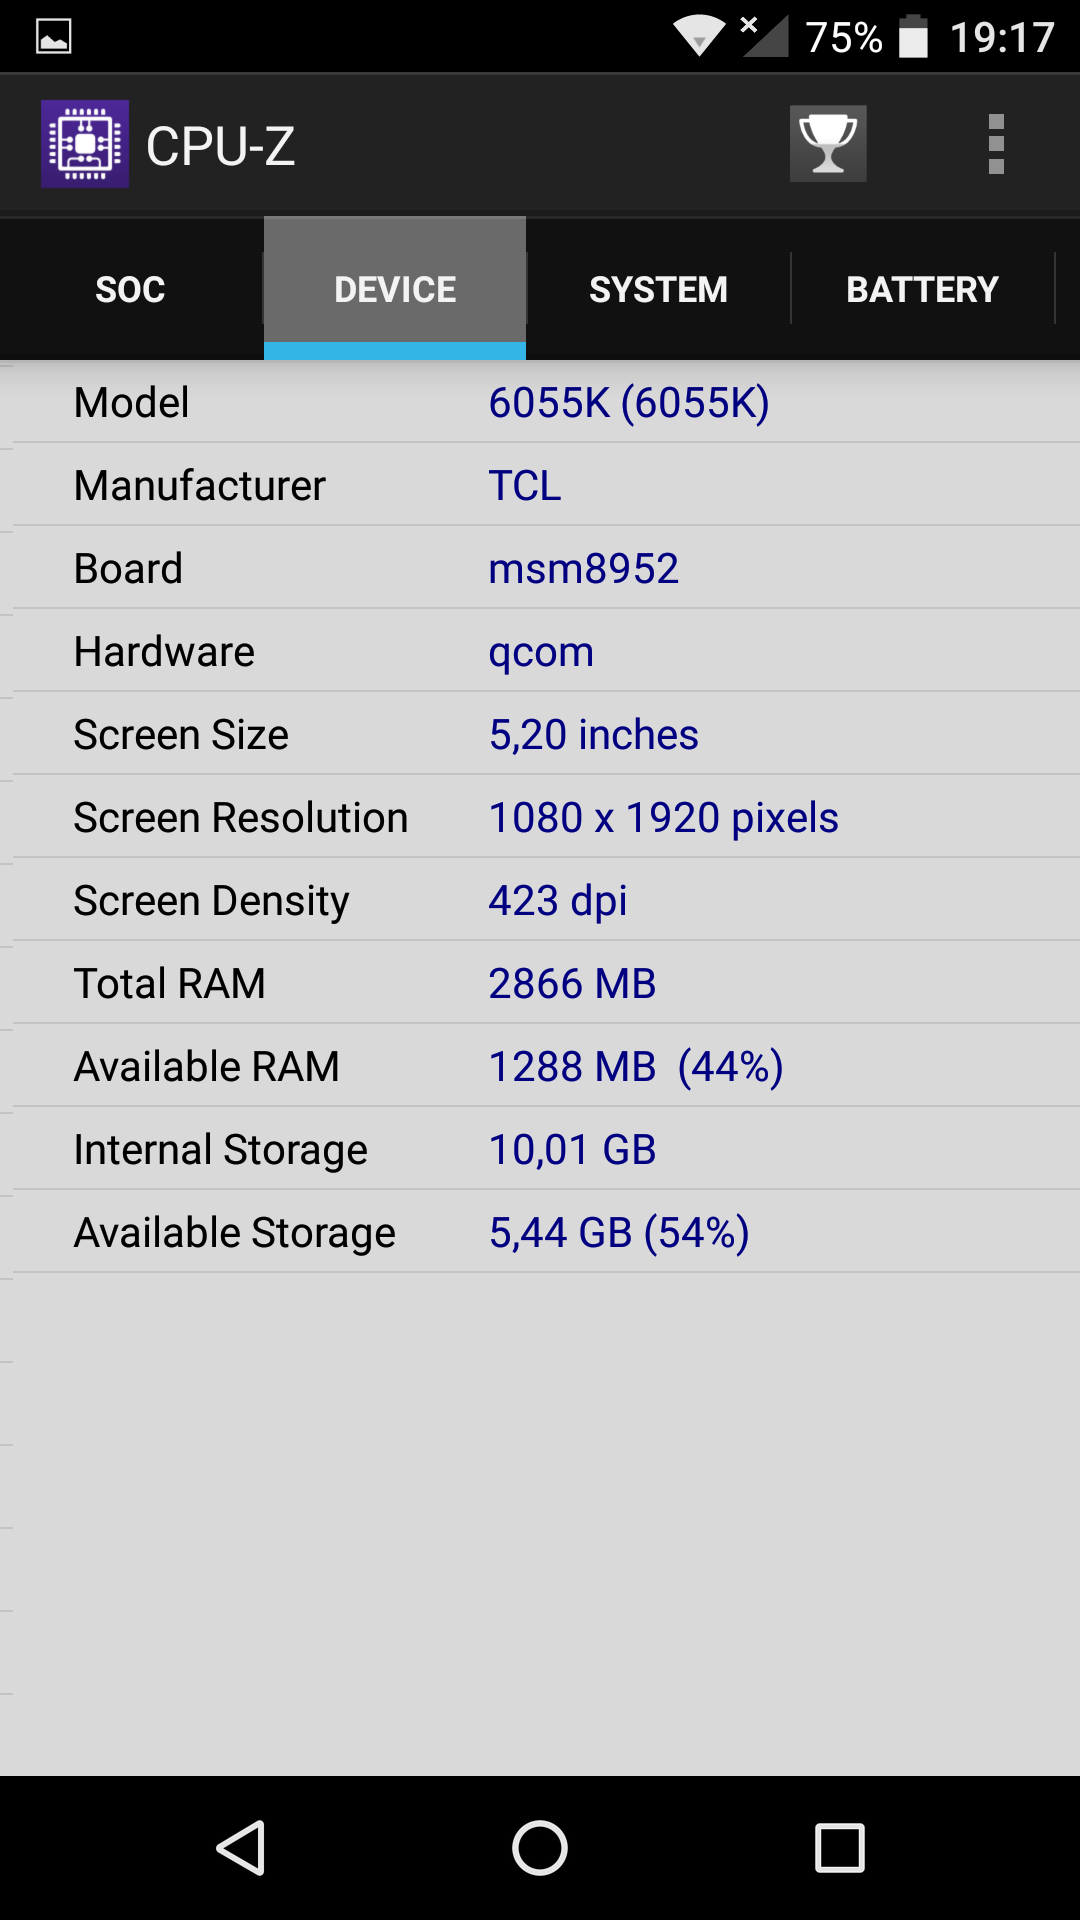Viewport: 1080px width, 1920px height.
Task: Tap the Model 6055K row
Action: [x=546, y=402]
